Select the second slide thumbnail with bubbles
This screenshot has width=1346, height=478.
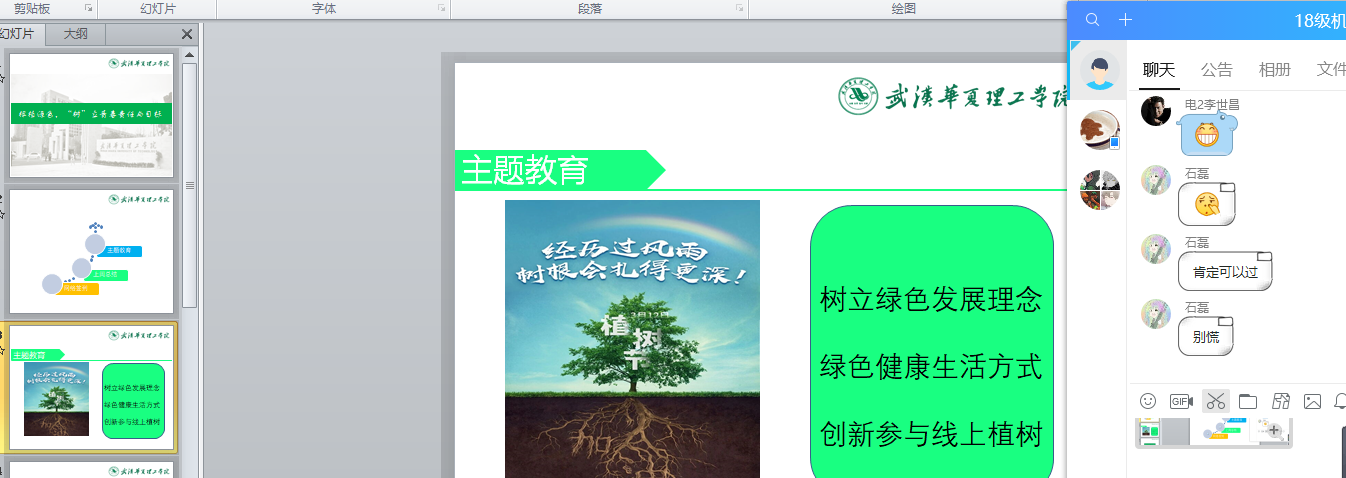92,251
